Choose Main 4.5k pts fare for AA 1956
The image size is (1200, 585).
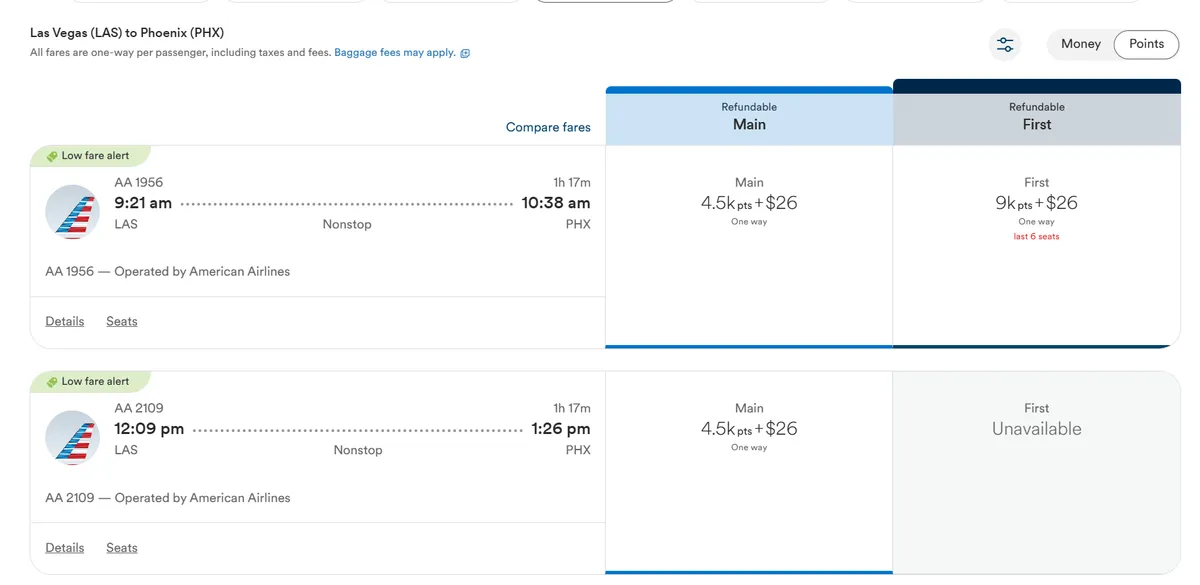[749, 246]
